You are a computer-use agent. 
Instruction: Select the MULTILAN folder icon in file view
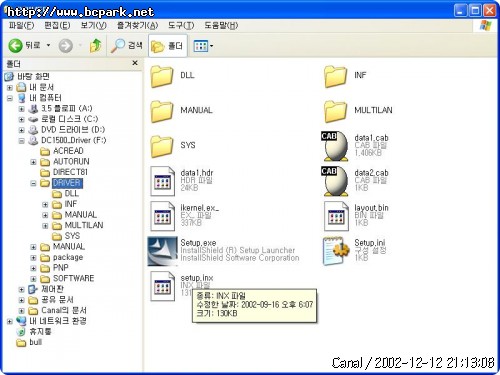coord(335,111)
